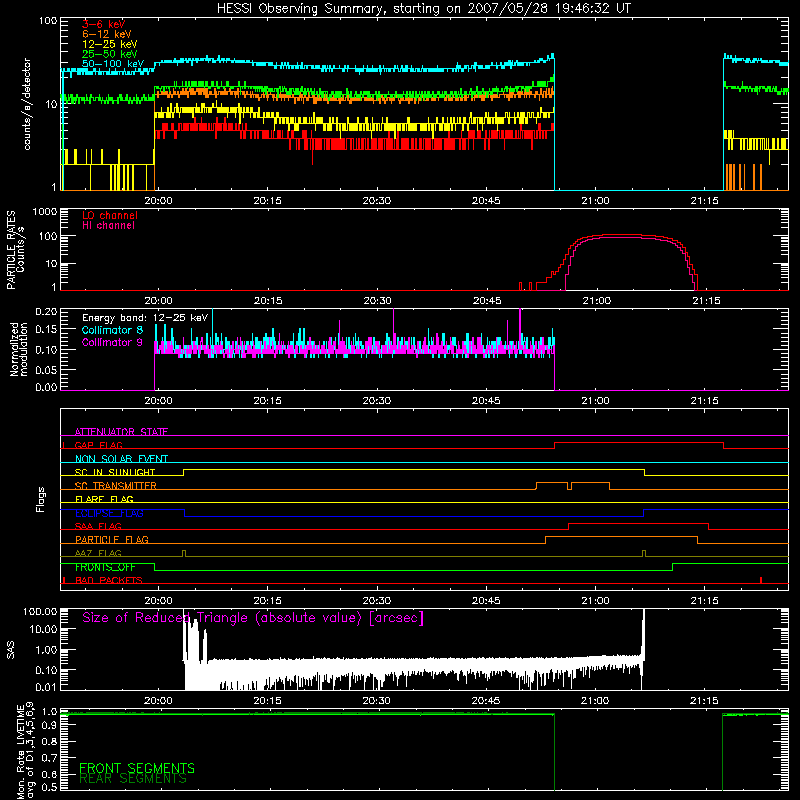
Task: Click the SC IN SUNLIGHT flag label
Action: click(115, 472)
